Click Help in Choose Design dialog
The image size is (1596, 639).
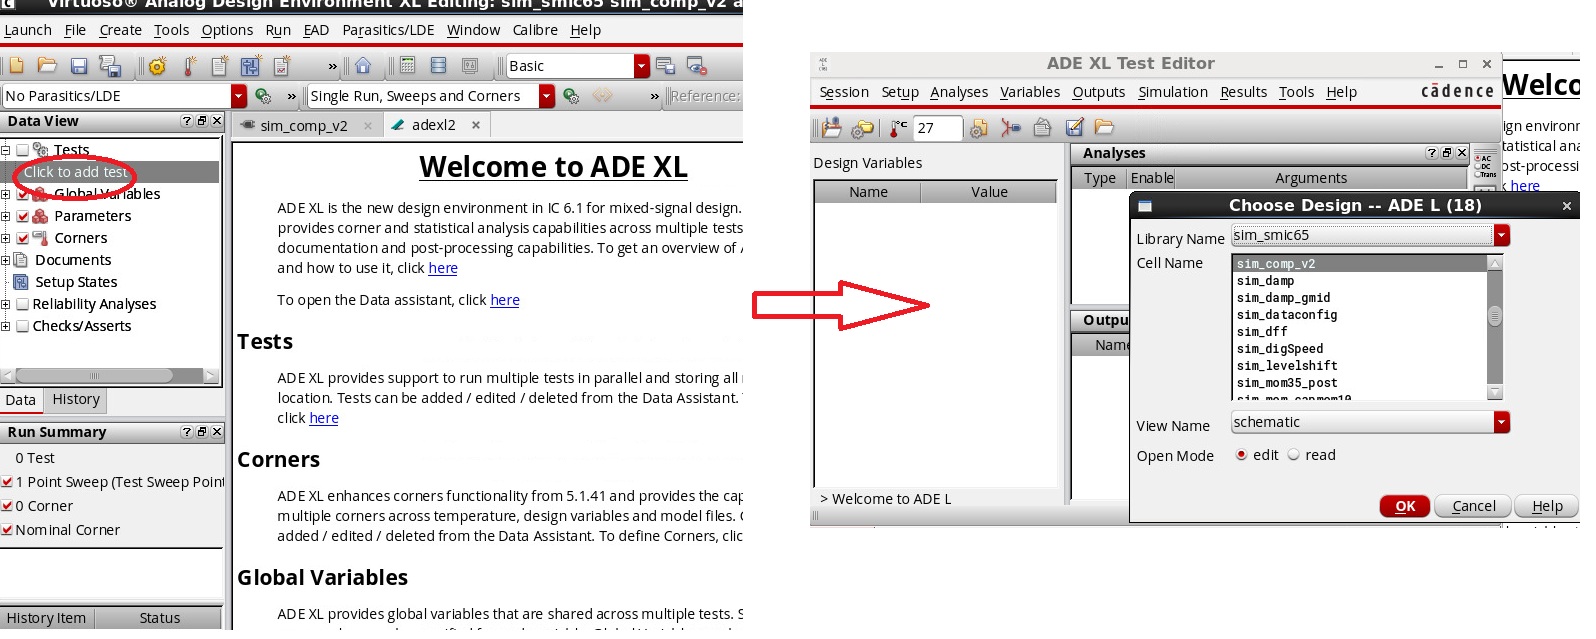click(x=1547, y=506)
